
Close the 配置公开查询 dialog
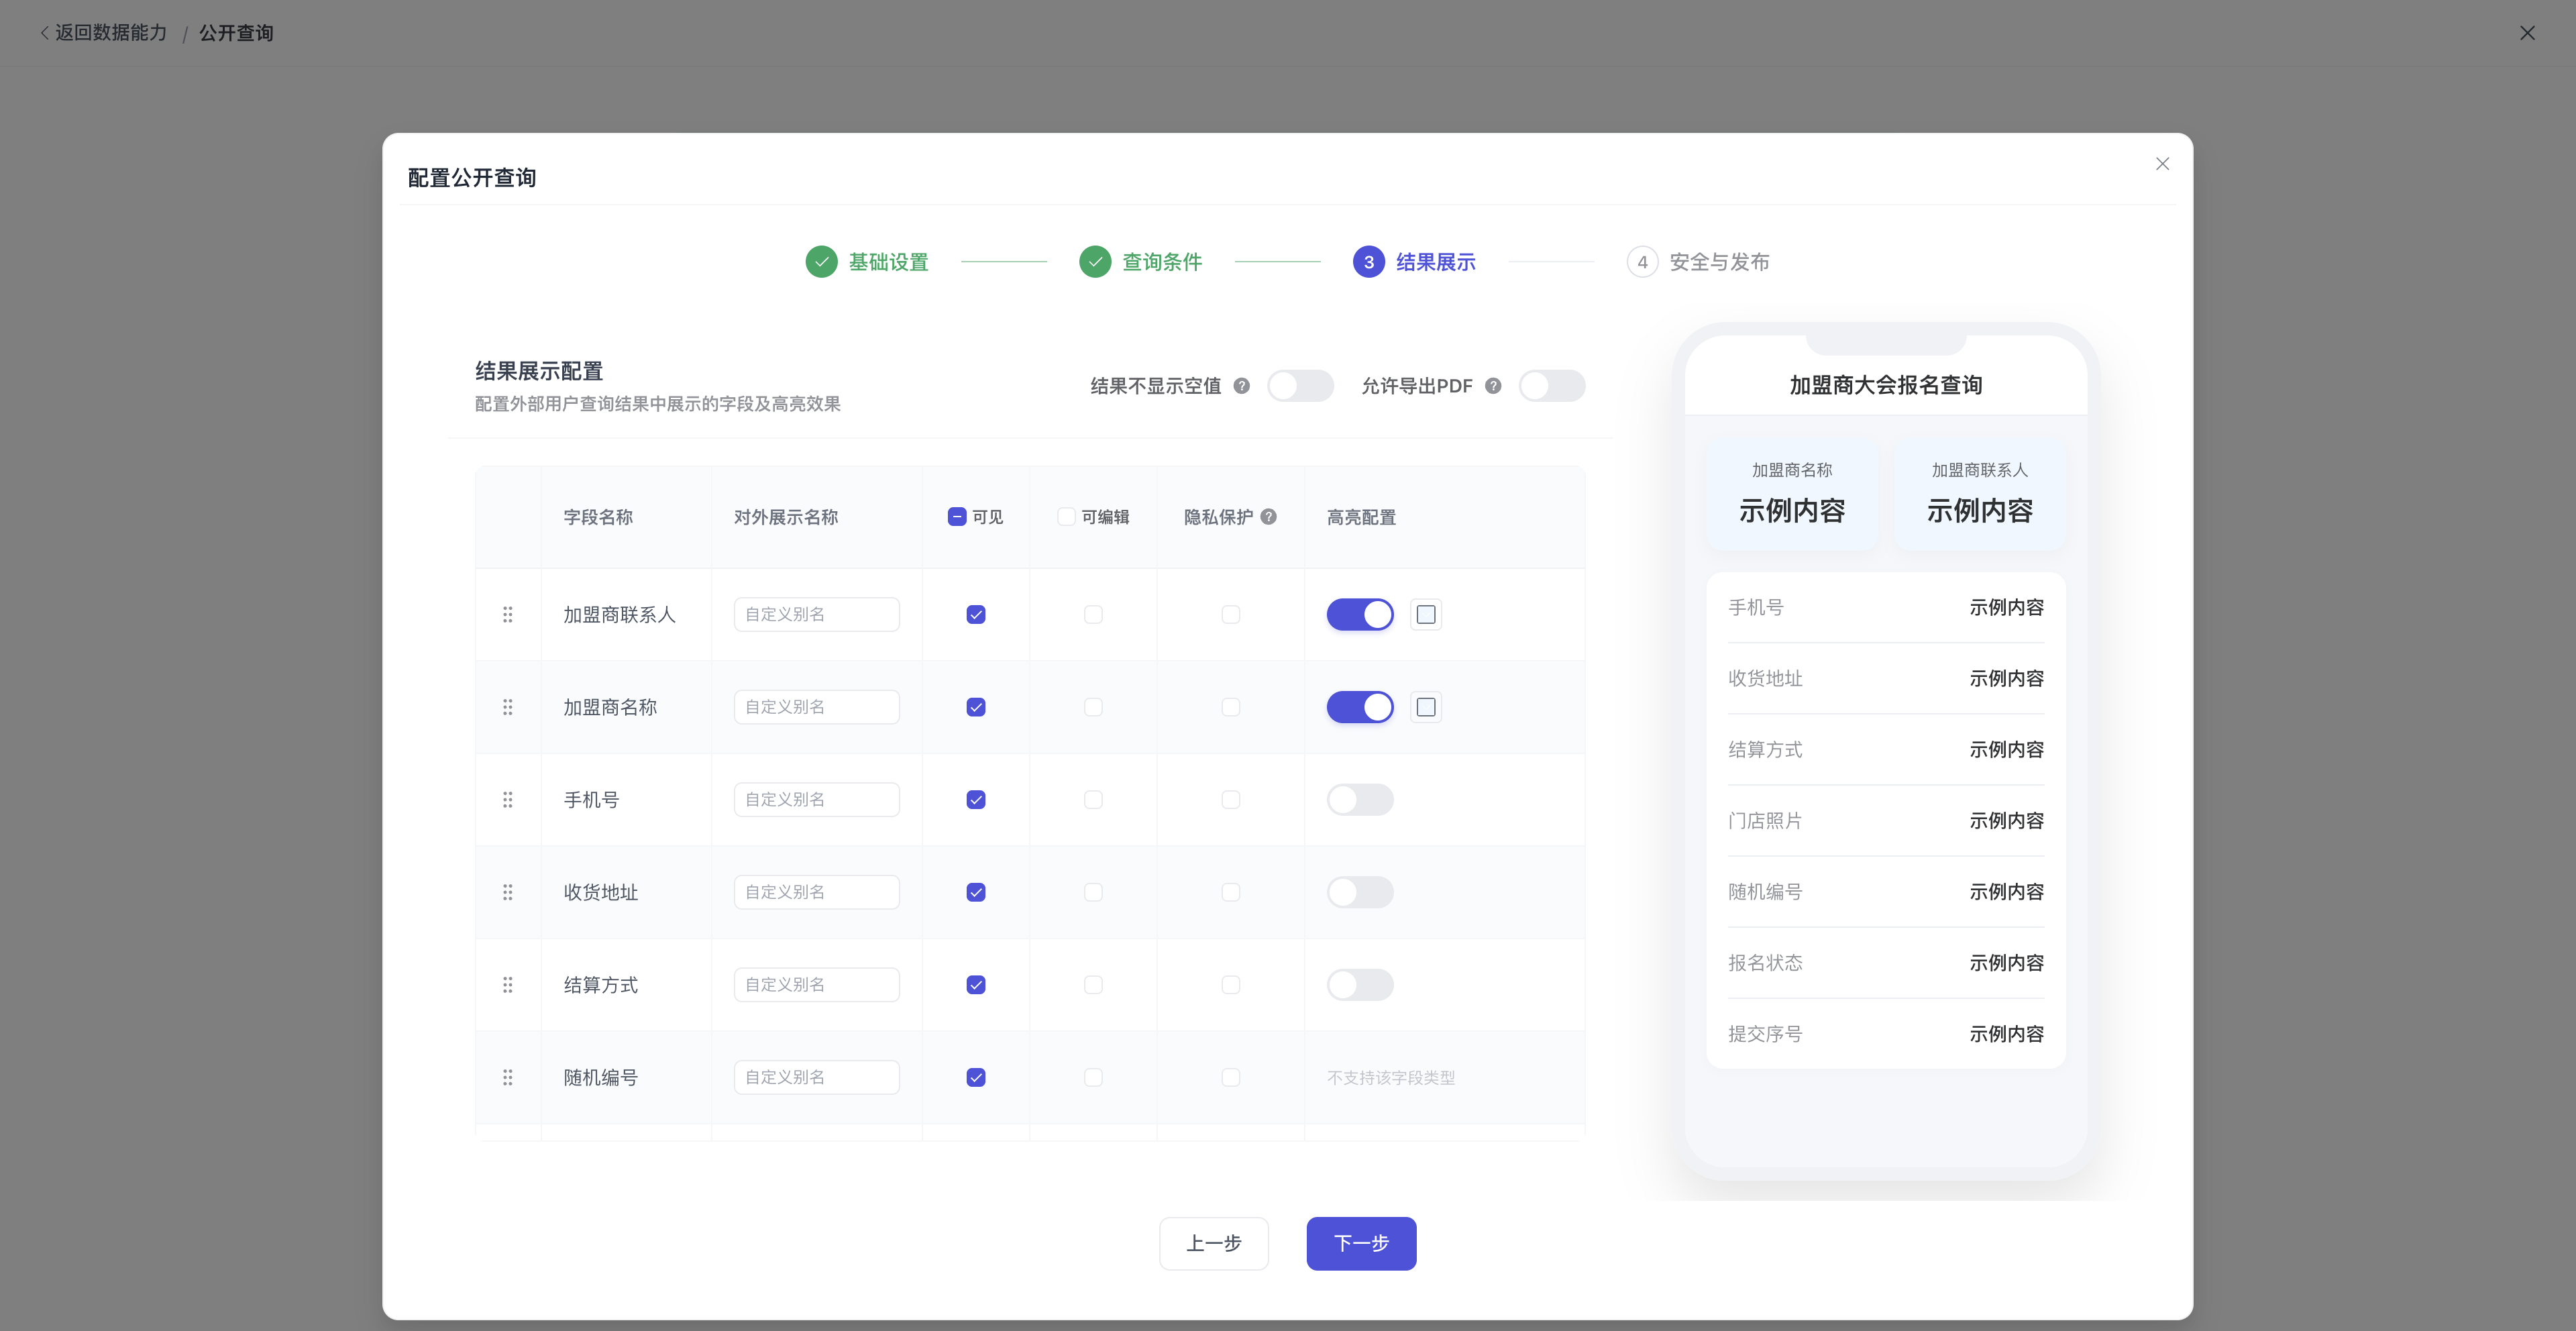[x=2162, y=164]
